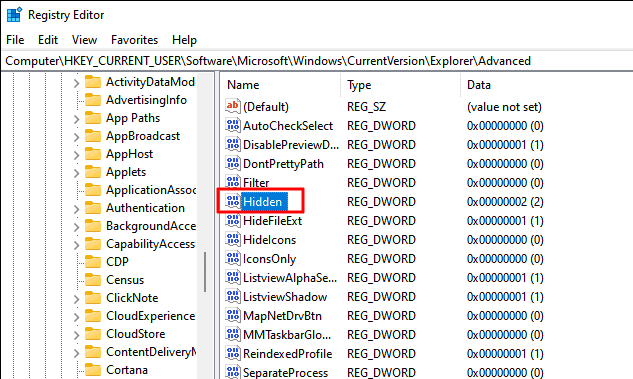Image resolution: width=633 pixels, height=379 pixels.
Task: Click the Registry Editor app icon in title bar
Action: click(x=14, y=15)
